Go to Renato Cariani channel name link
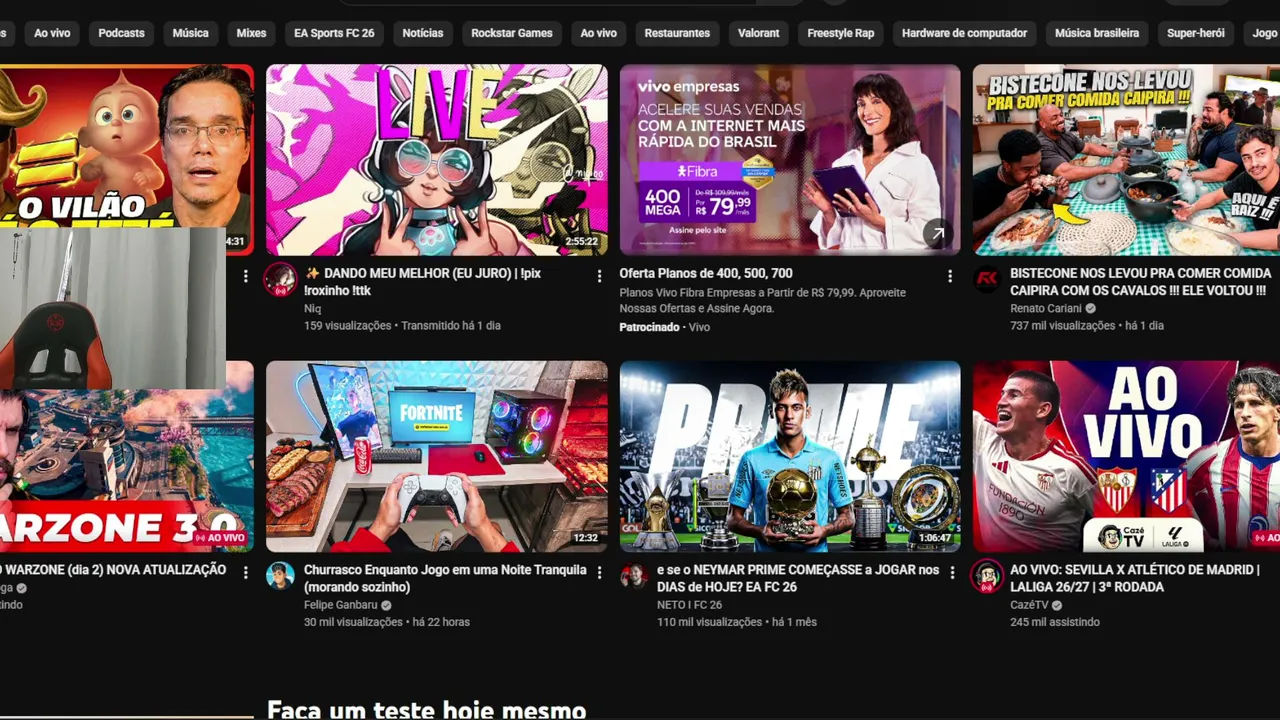Screen dimensions: 1280x720 pos(1046,309)
